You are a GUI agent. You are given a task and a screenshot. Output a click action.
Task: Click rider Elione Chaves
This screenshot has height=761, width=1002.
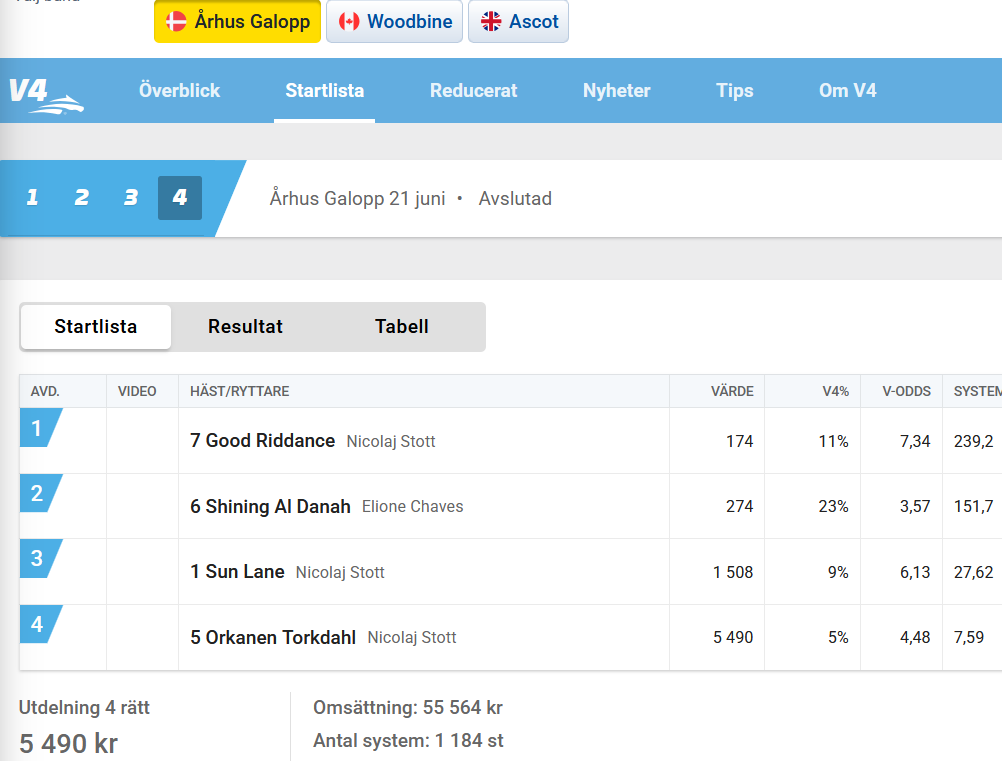click(x=413, y=507)
